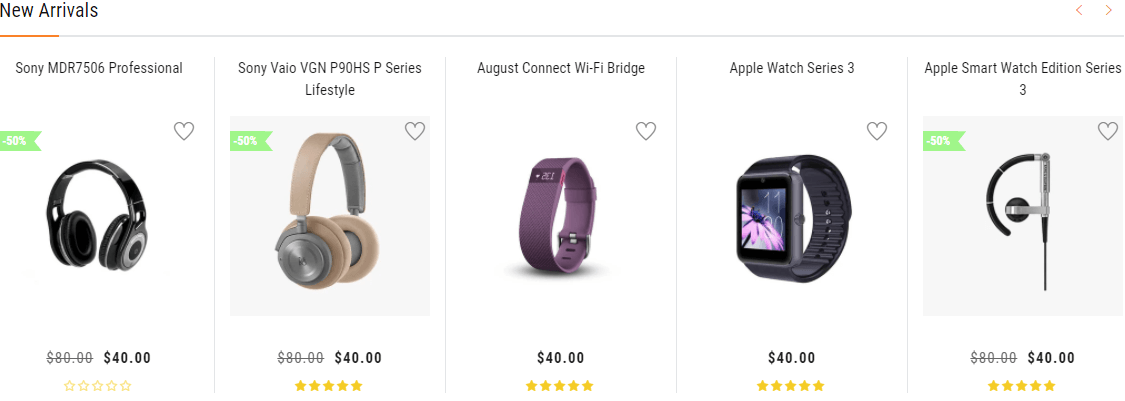View black earhook earphone image
1125x401 pixels.
point(1020,216)
